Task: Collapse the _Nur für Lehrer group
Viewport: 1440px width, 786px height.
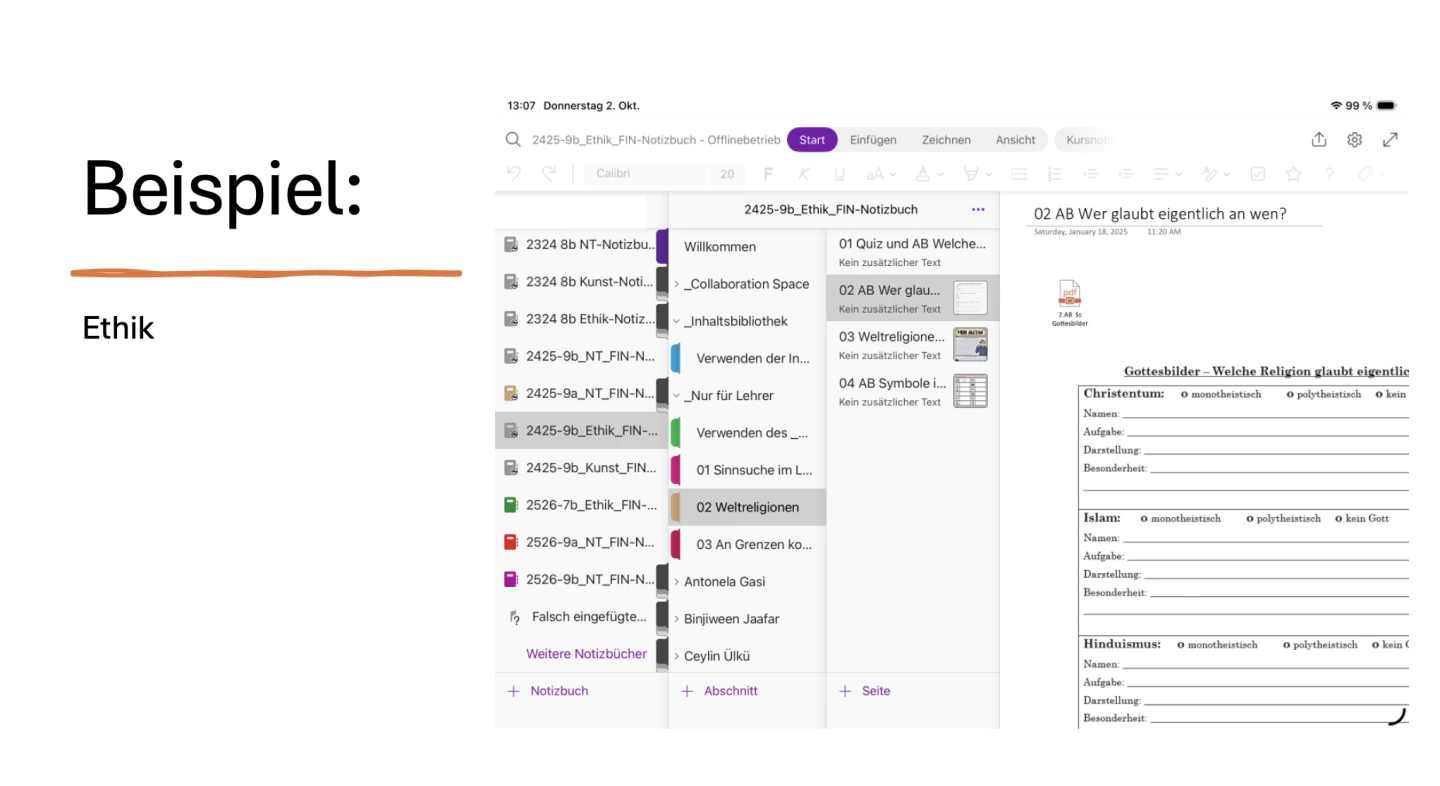Action: click(676, 396)
